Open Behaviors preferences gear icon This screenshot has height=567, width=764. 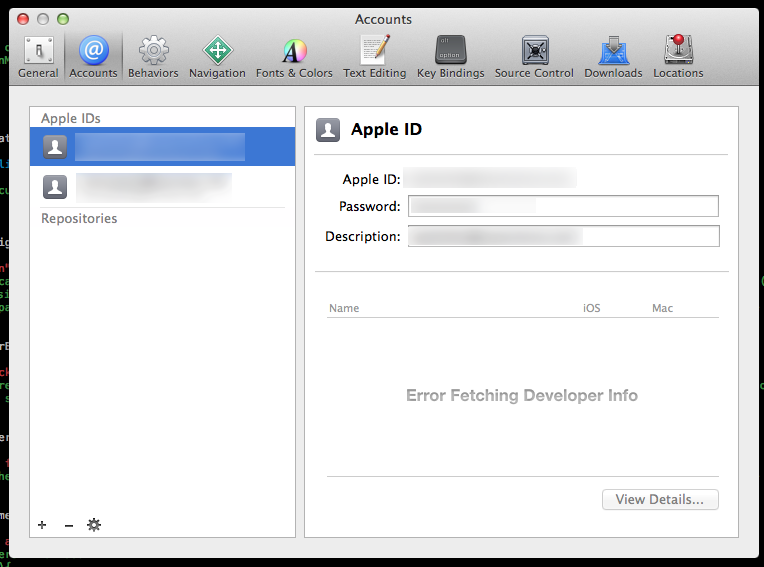click(x=153, y=57)
